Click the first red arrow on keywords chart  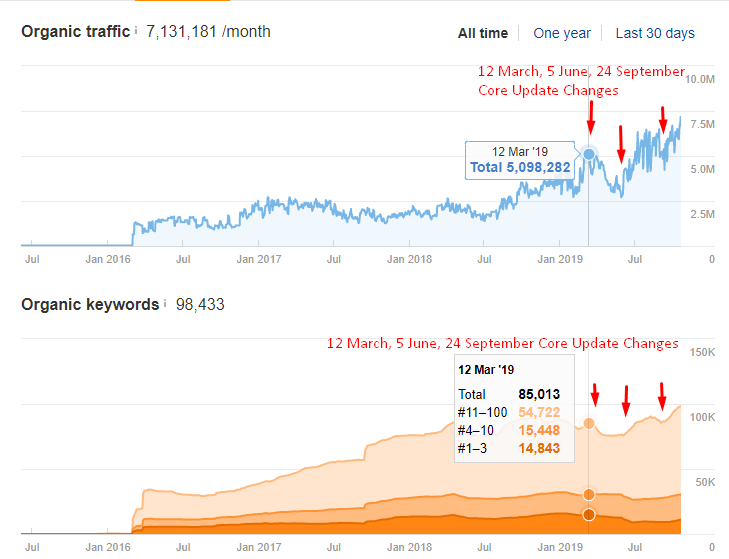(x=594, y=394)
